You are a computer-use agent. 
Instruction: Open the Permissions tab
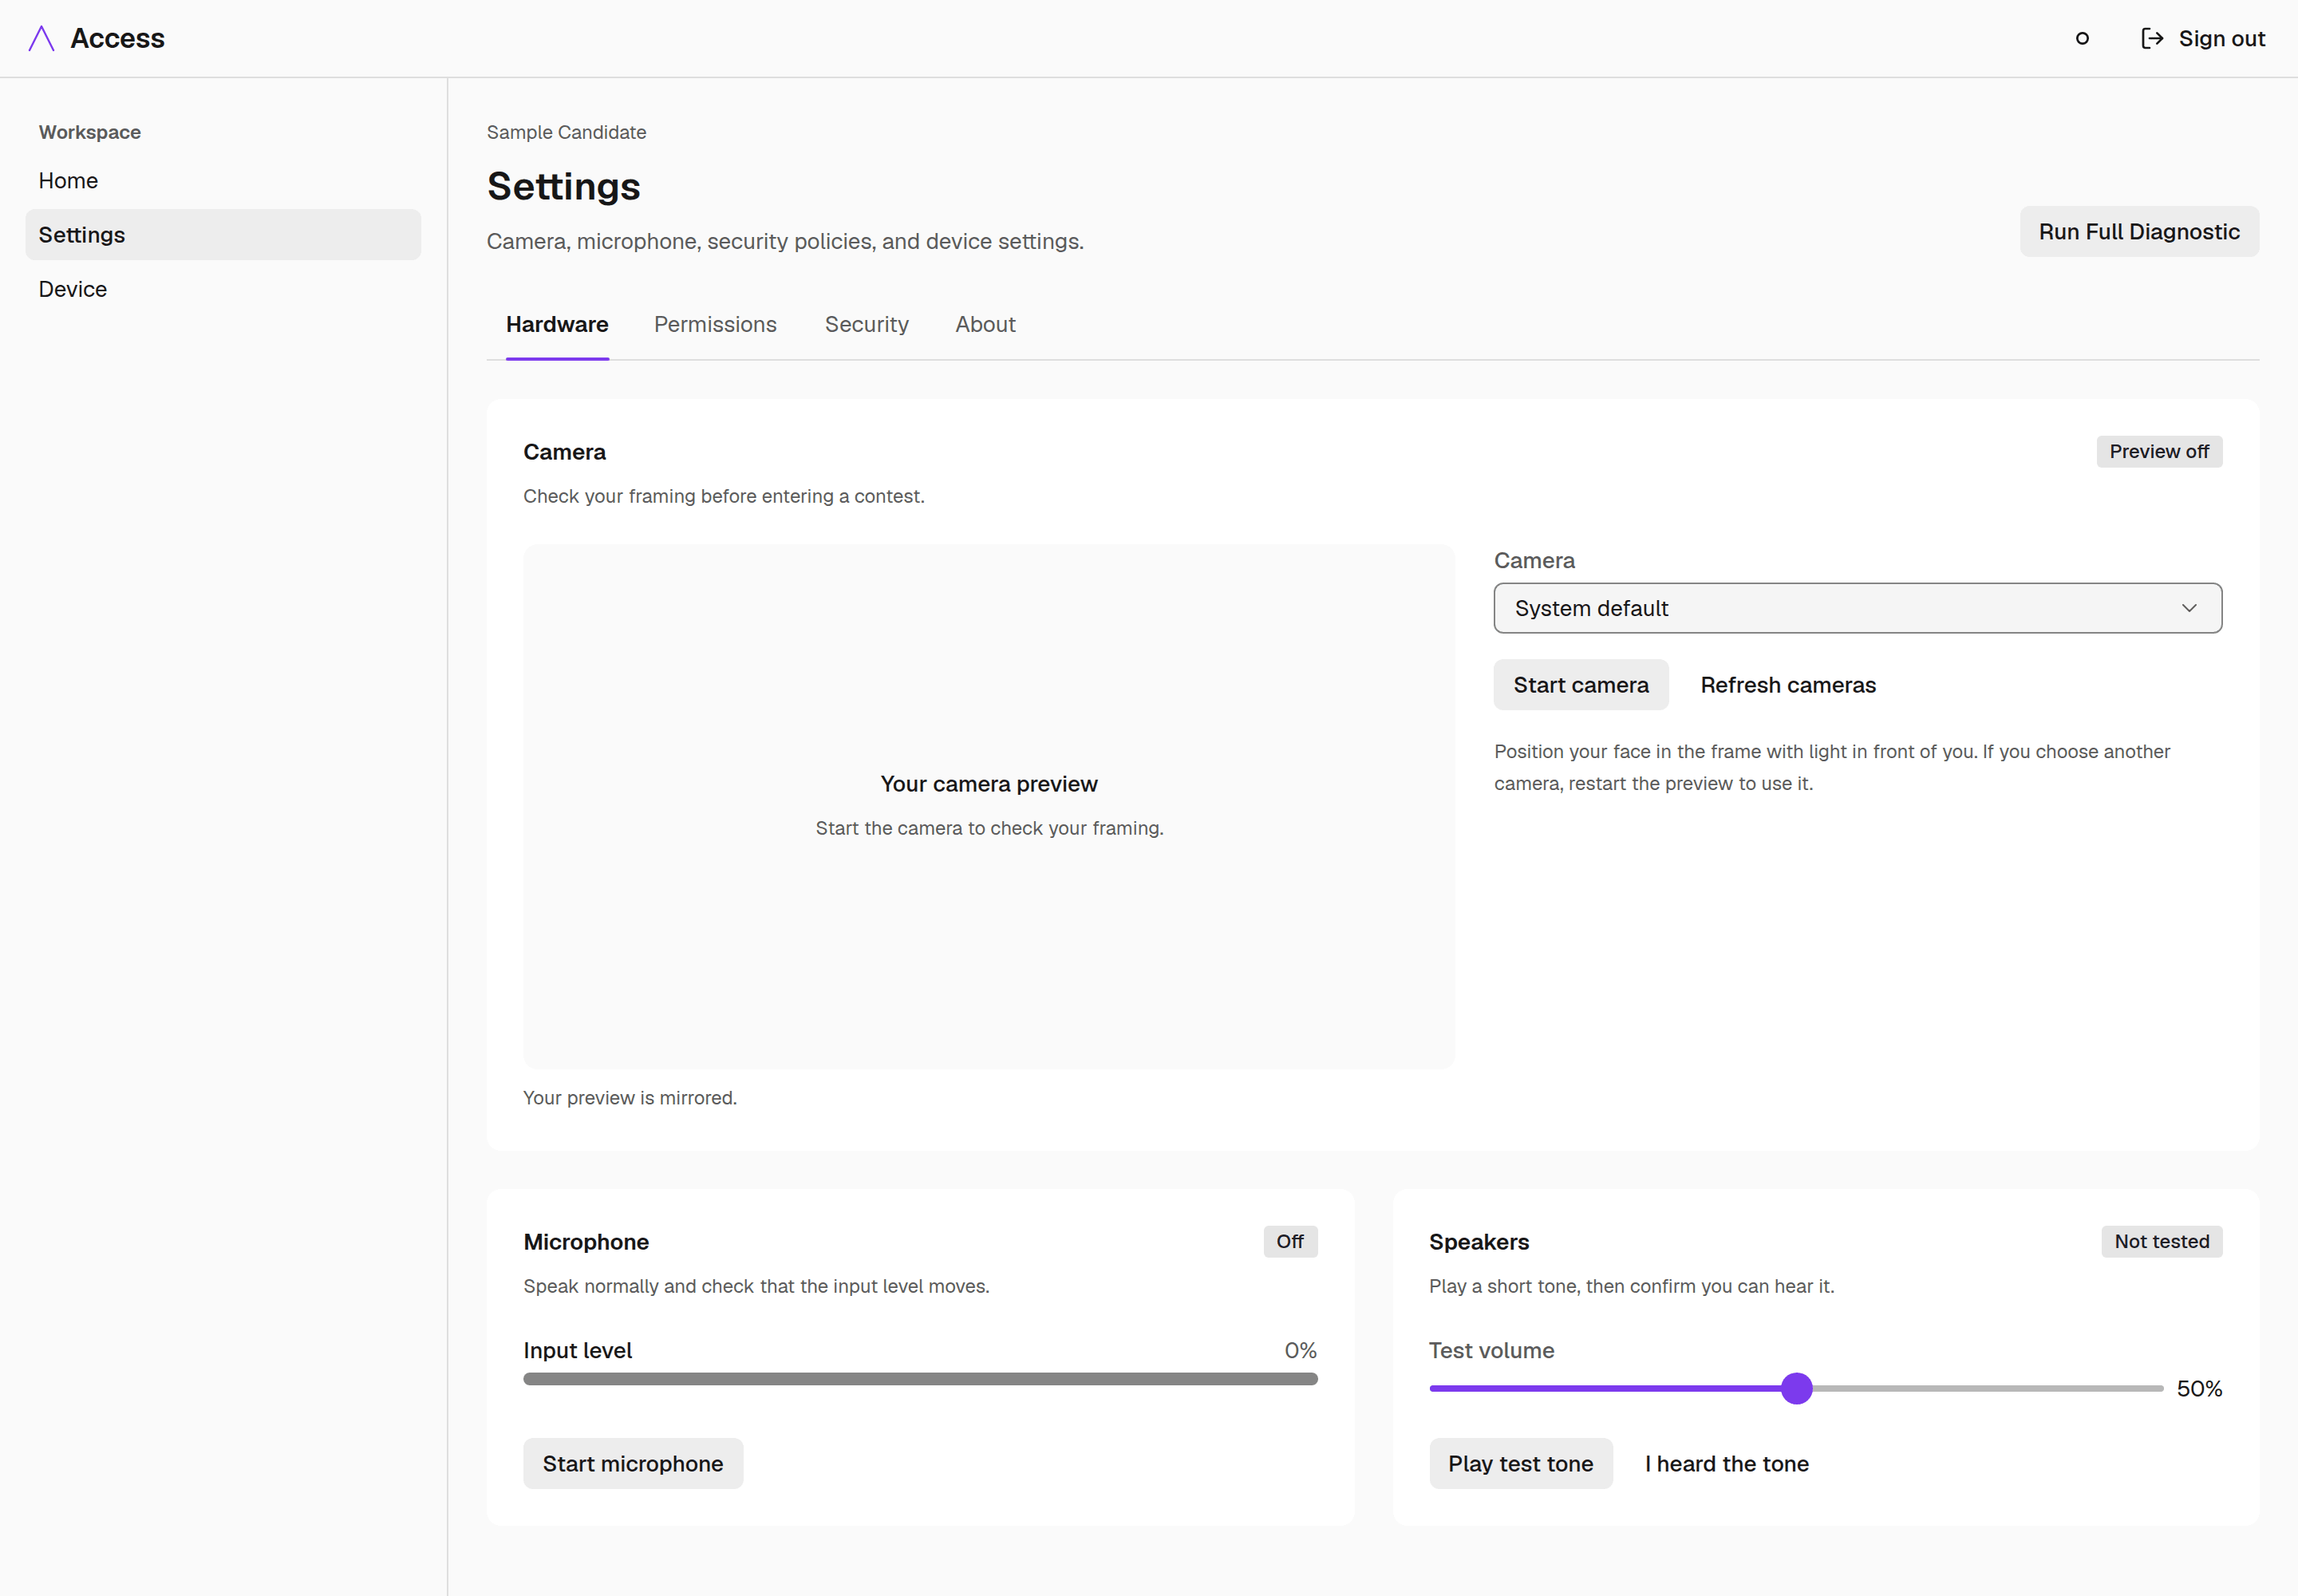(x=715, y=324)
